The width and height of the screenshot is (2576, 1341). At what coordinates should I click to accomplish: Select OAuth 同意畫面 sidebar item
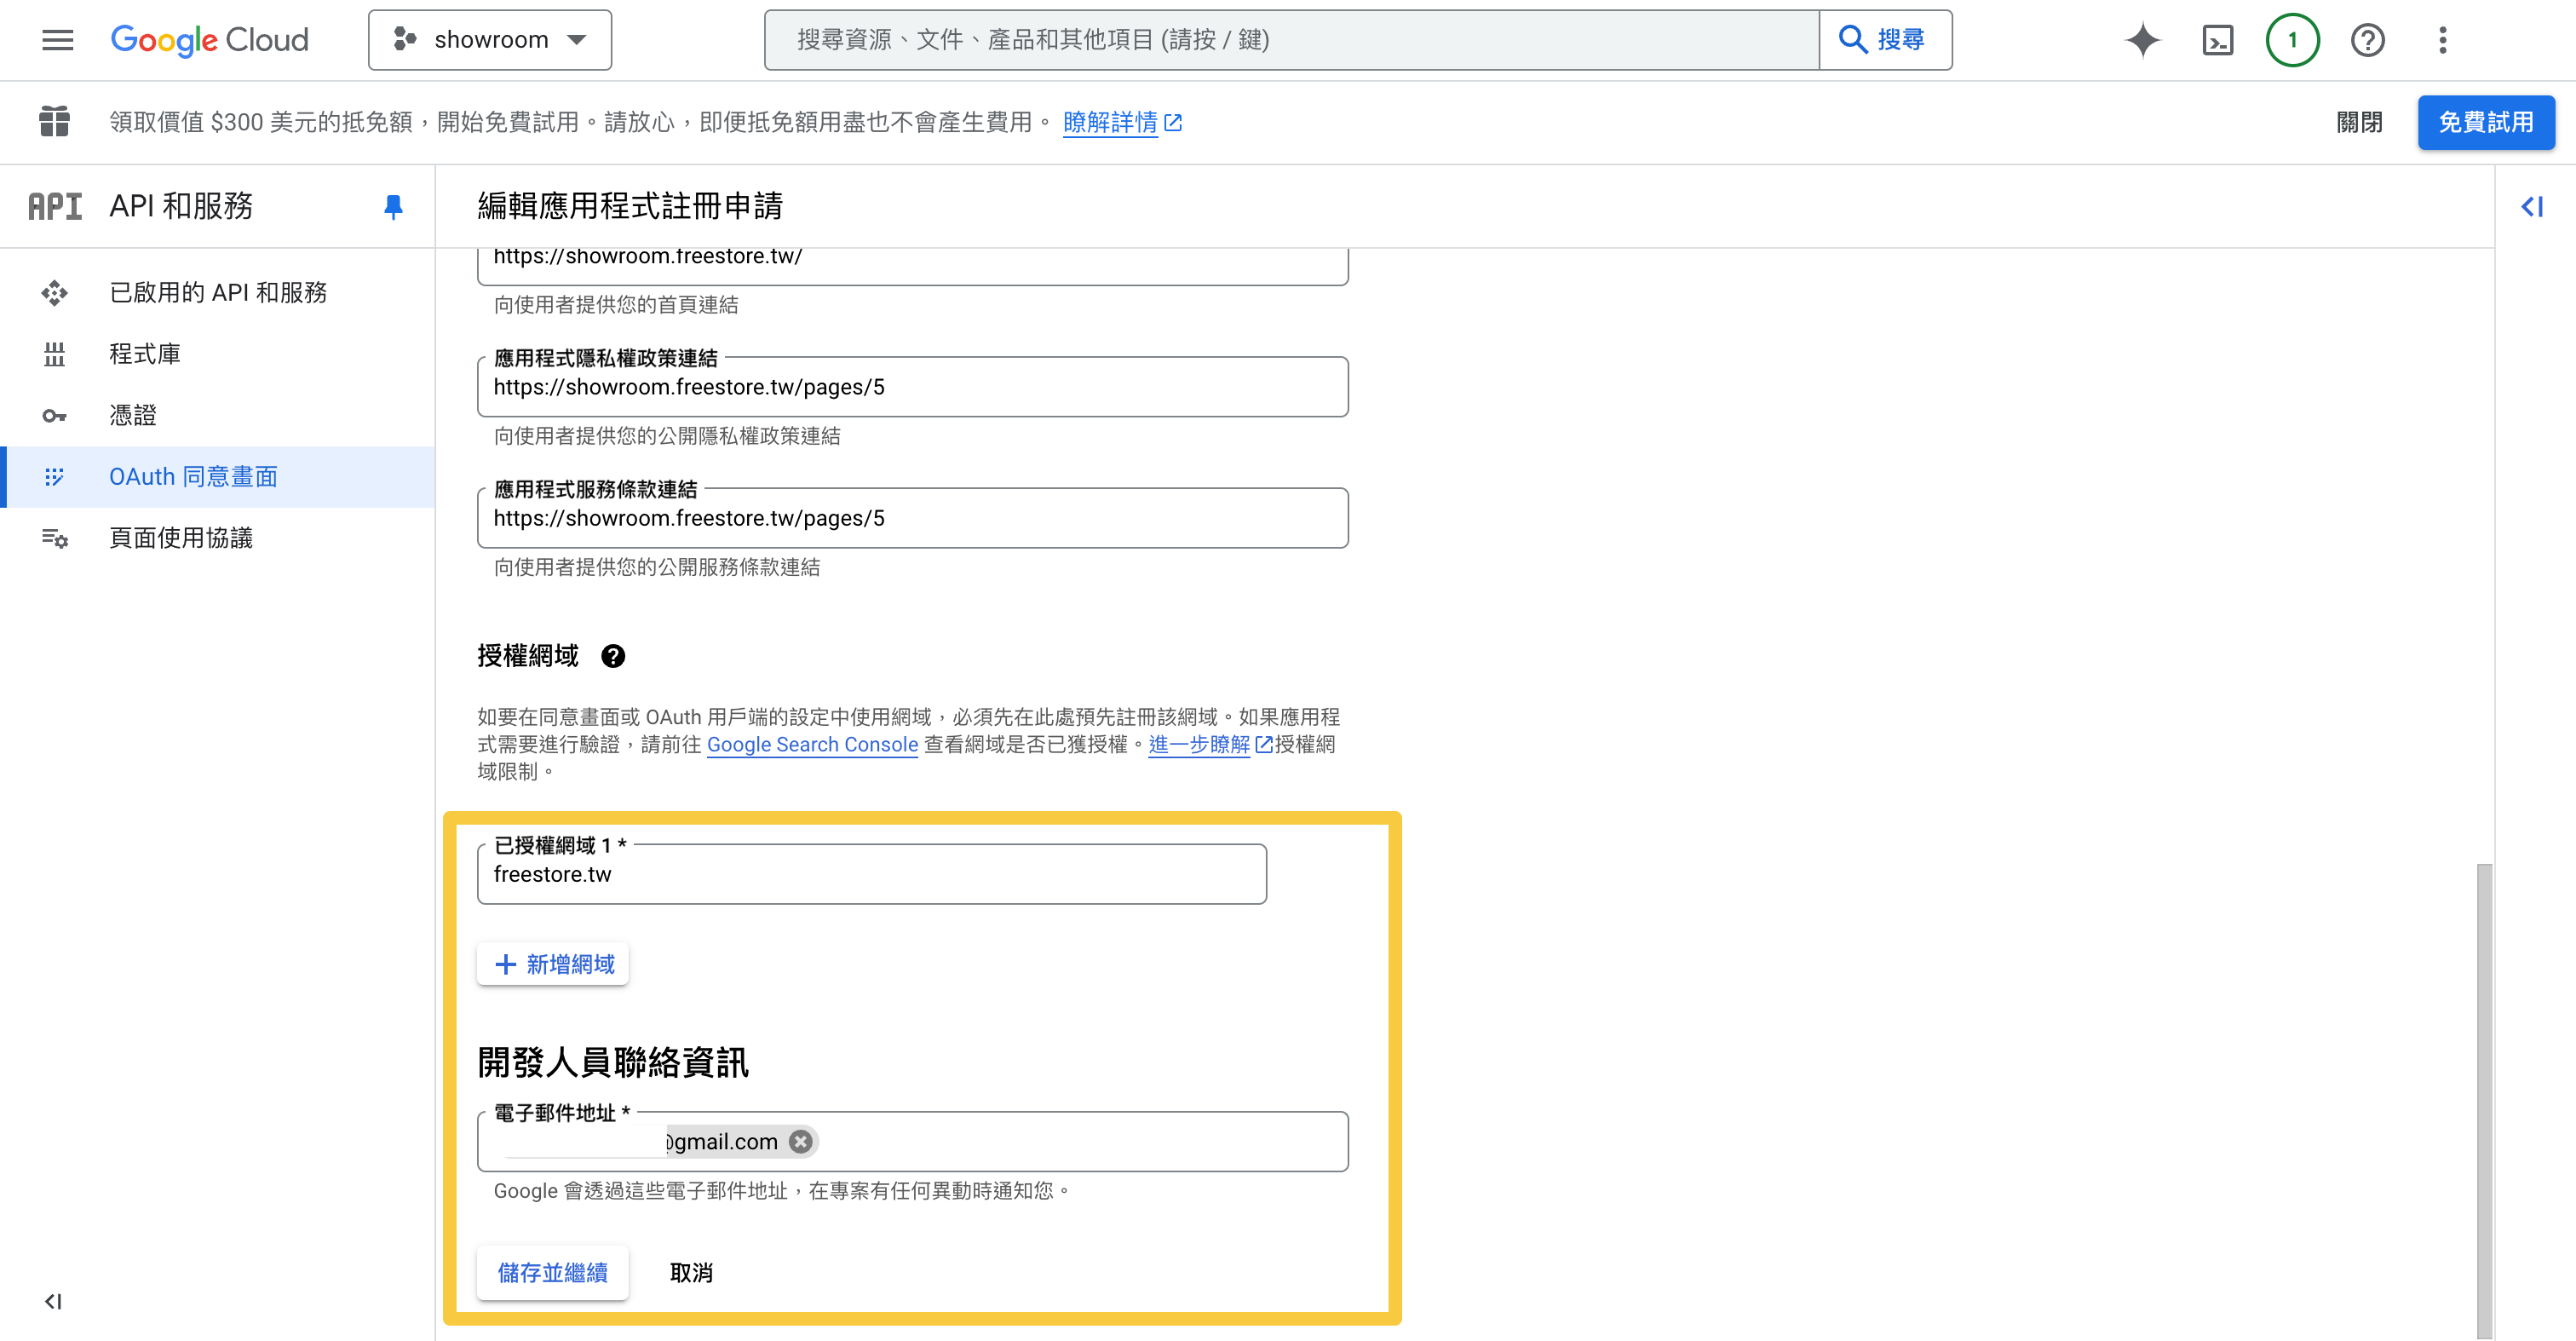tap(217, 477)
